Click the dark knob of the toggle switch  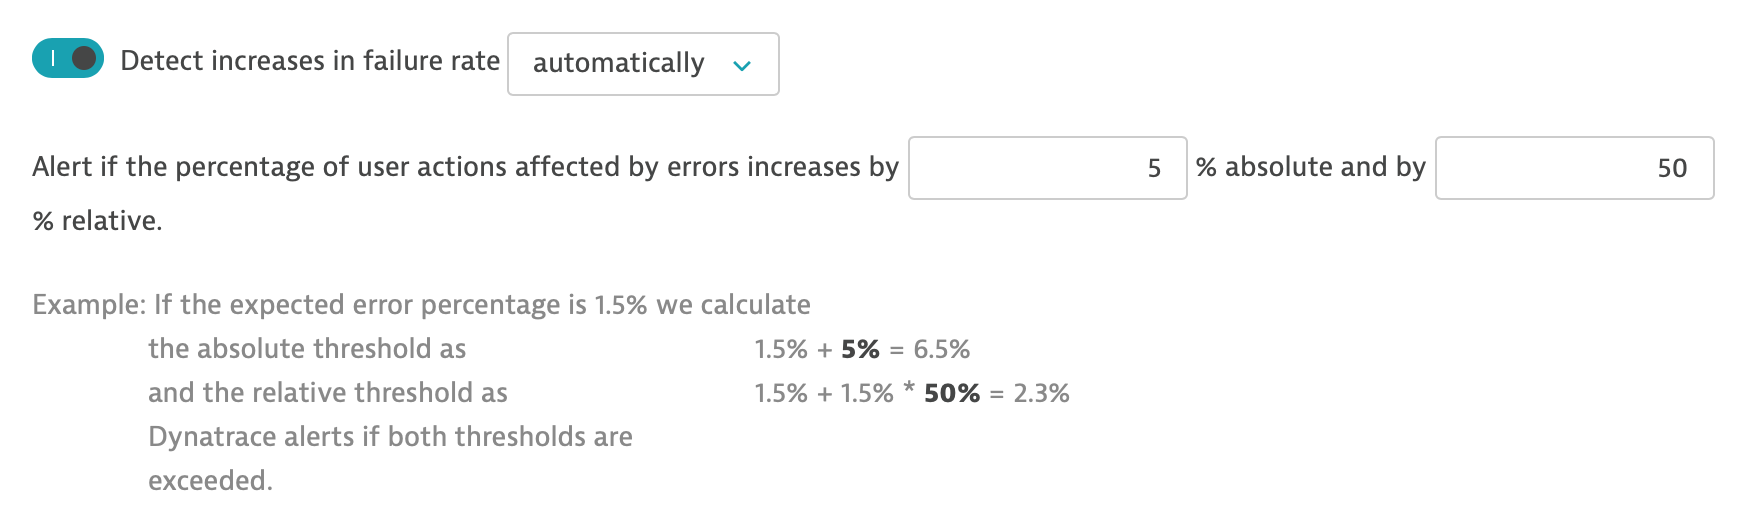point(85,59)
